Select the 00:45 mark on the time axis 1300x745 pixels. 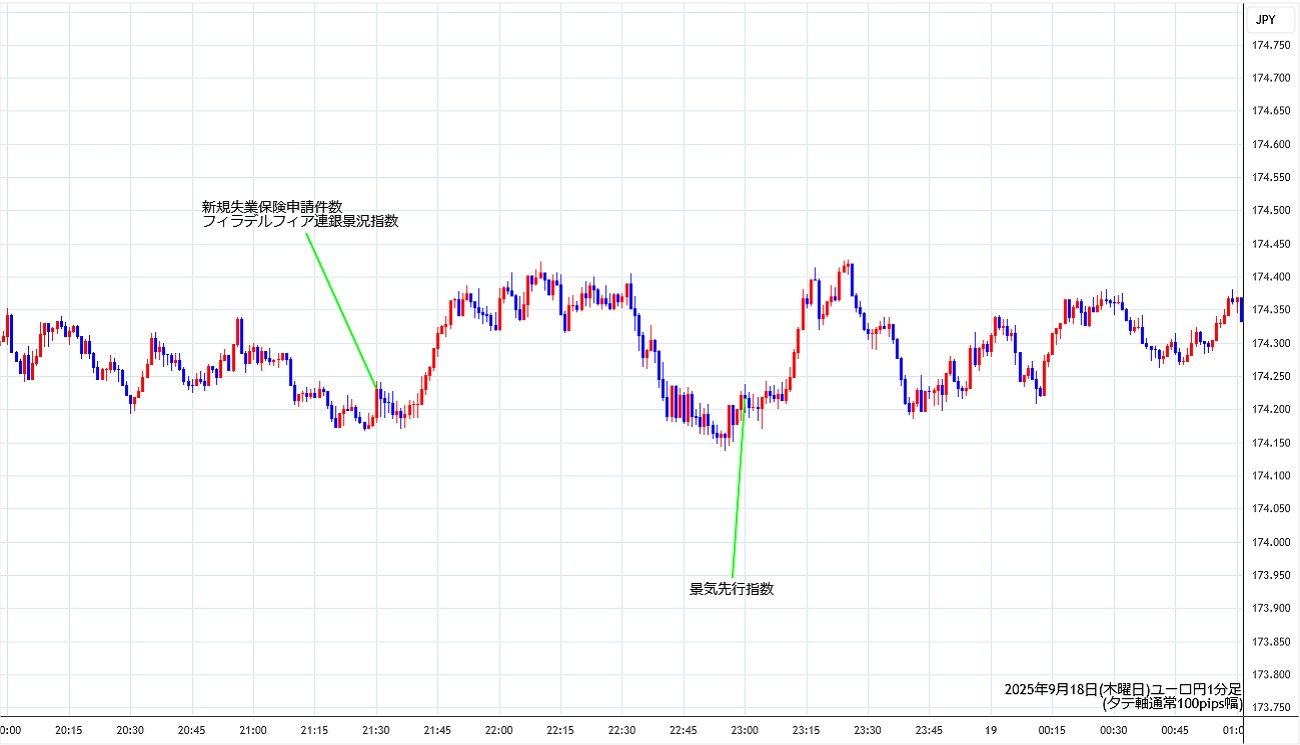pyautogui.click(x=1175, y=730)
